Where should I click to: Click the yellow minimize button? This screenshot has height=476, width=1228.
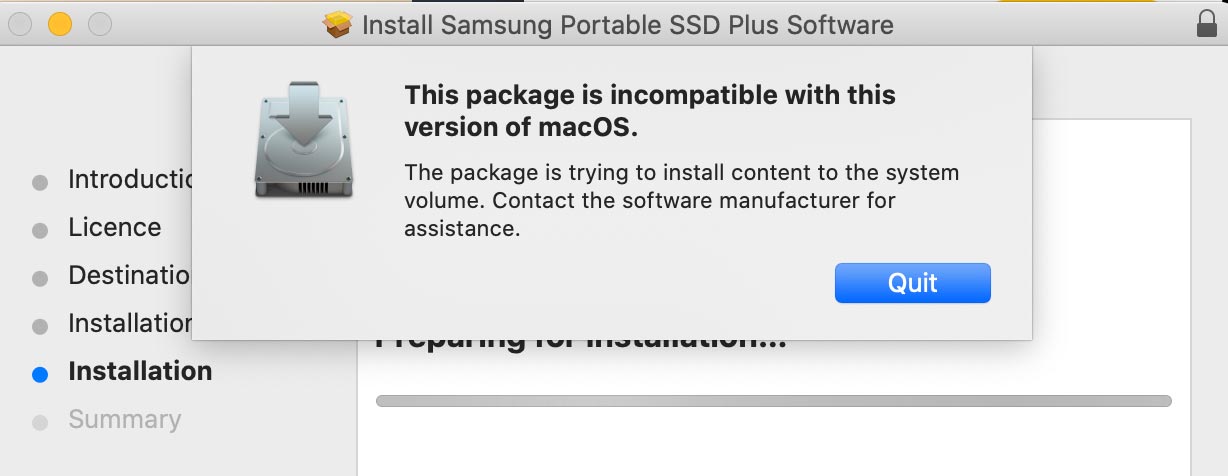[60, 24]
